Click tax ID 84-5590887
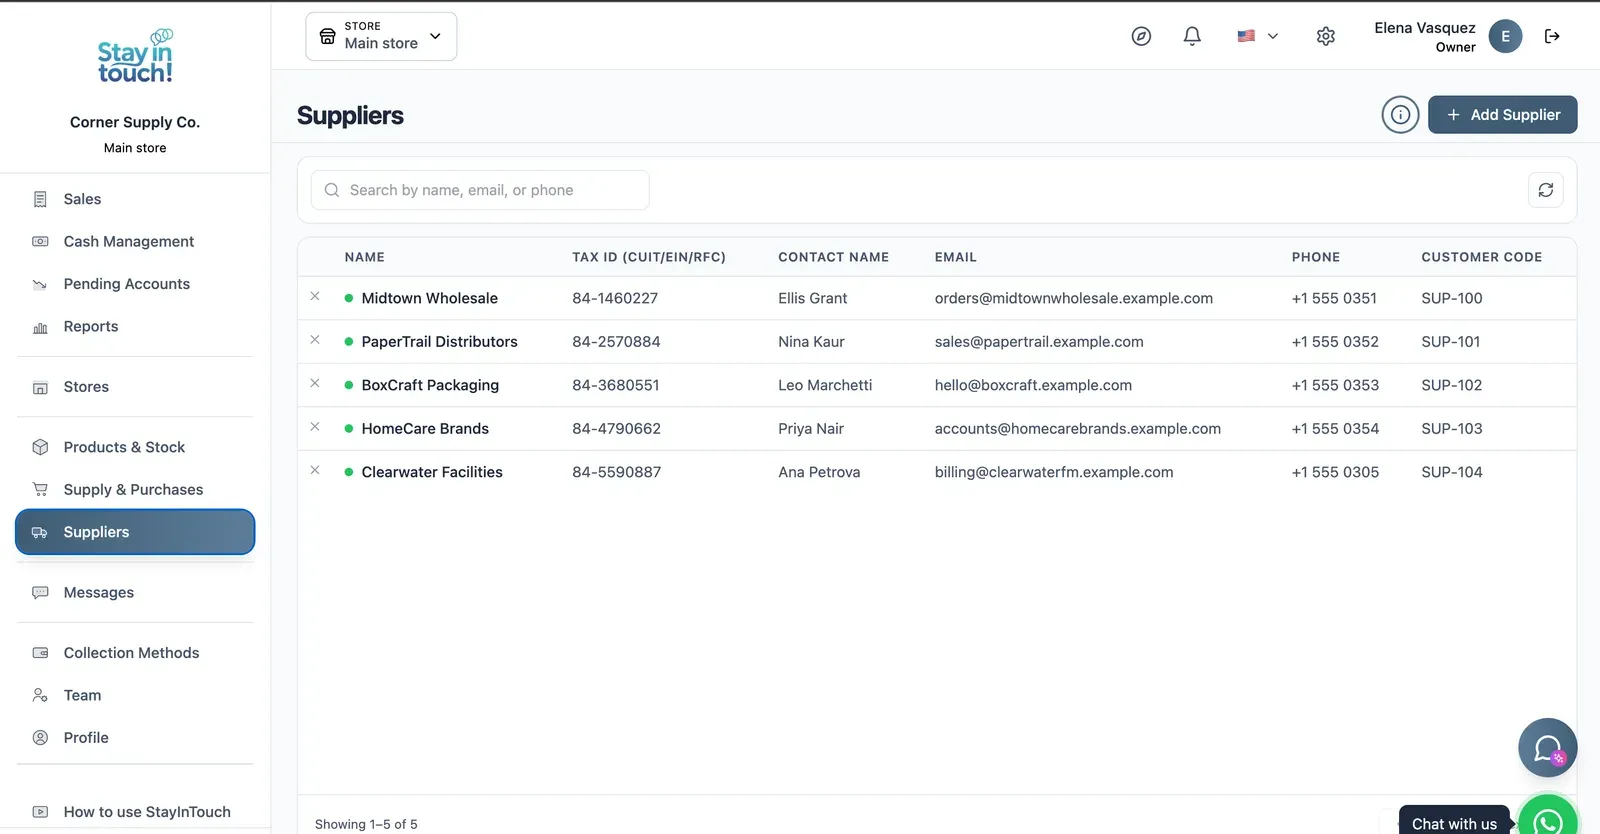Viewport: 1600px width, 834px height. 616,472
